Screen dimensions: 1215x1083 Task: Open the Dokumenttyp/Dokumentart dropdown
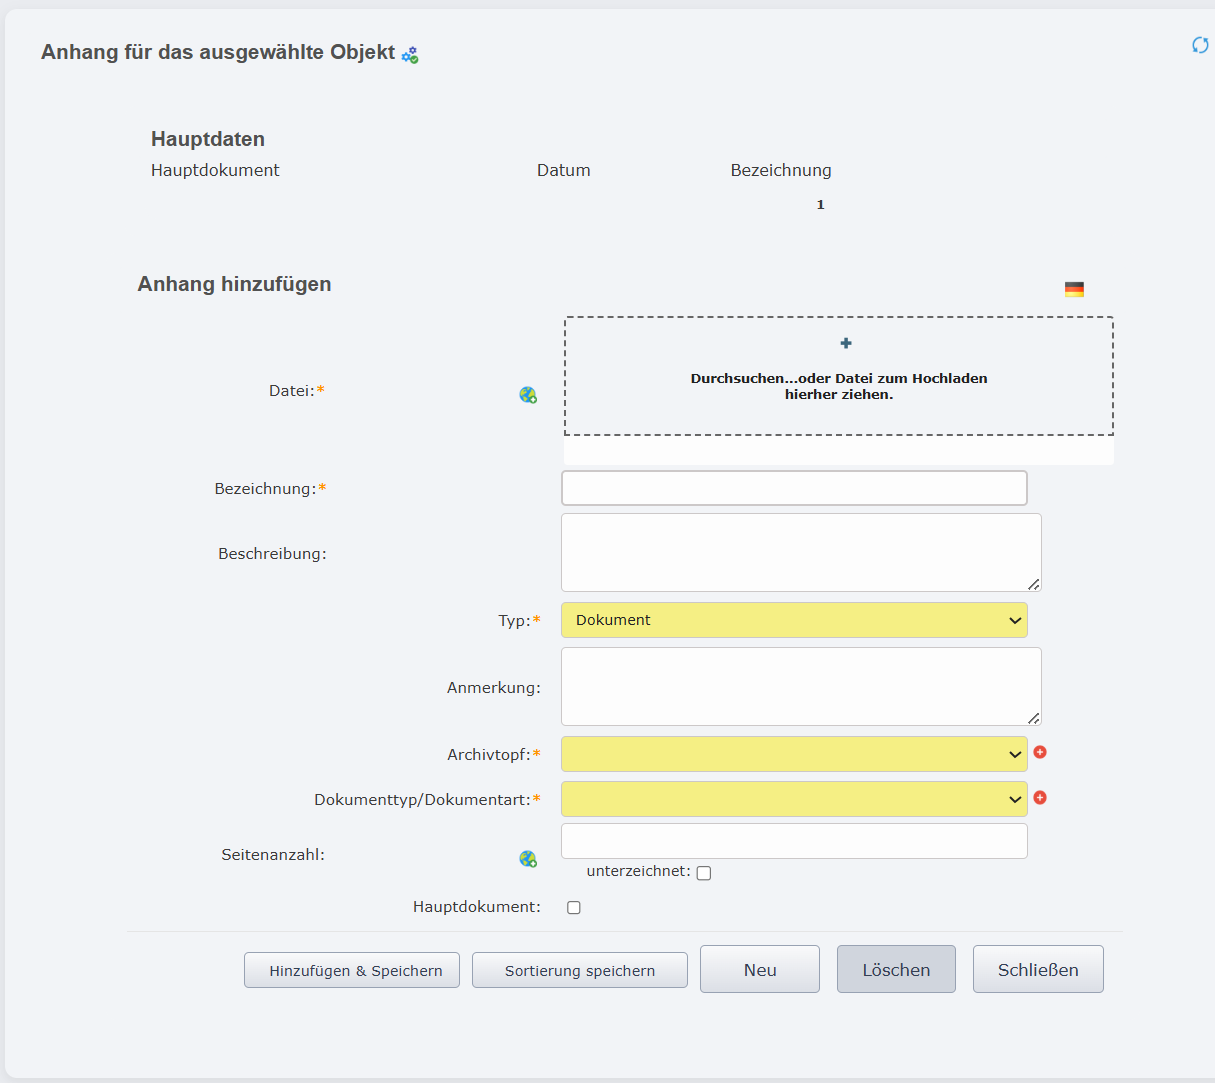pos(794,799)
